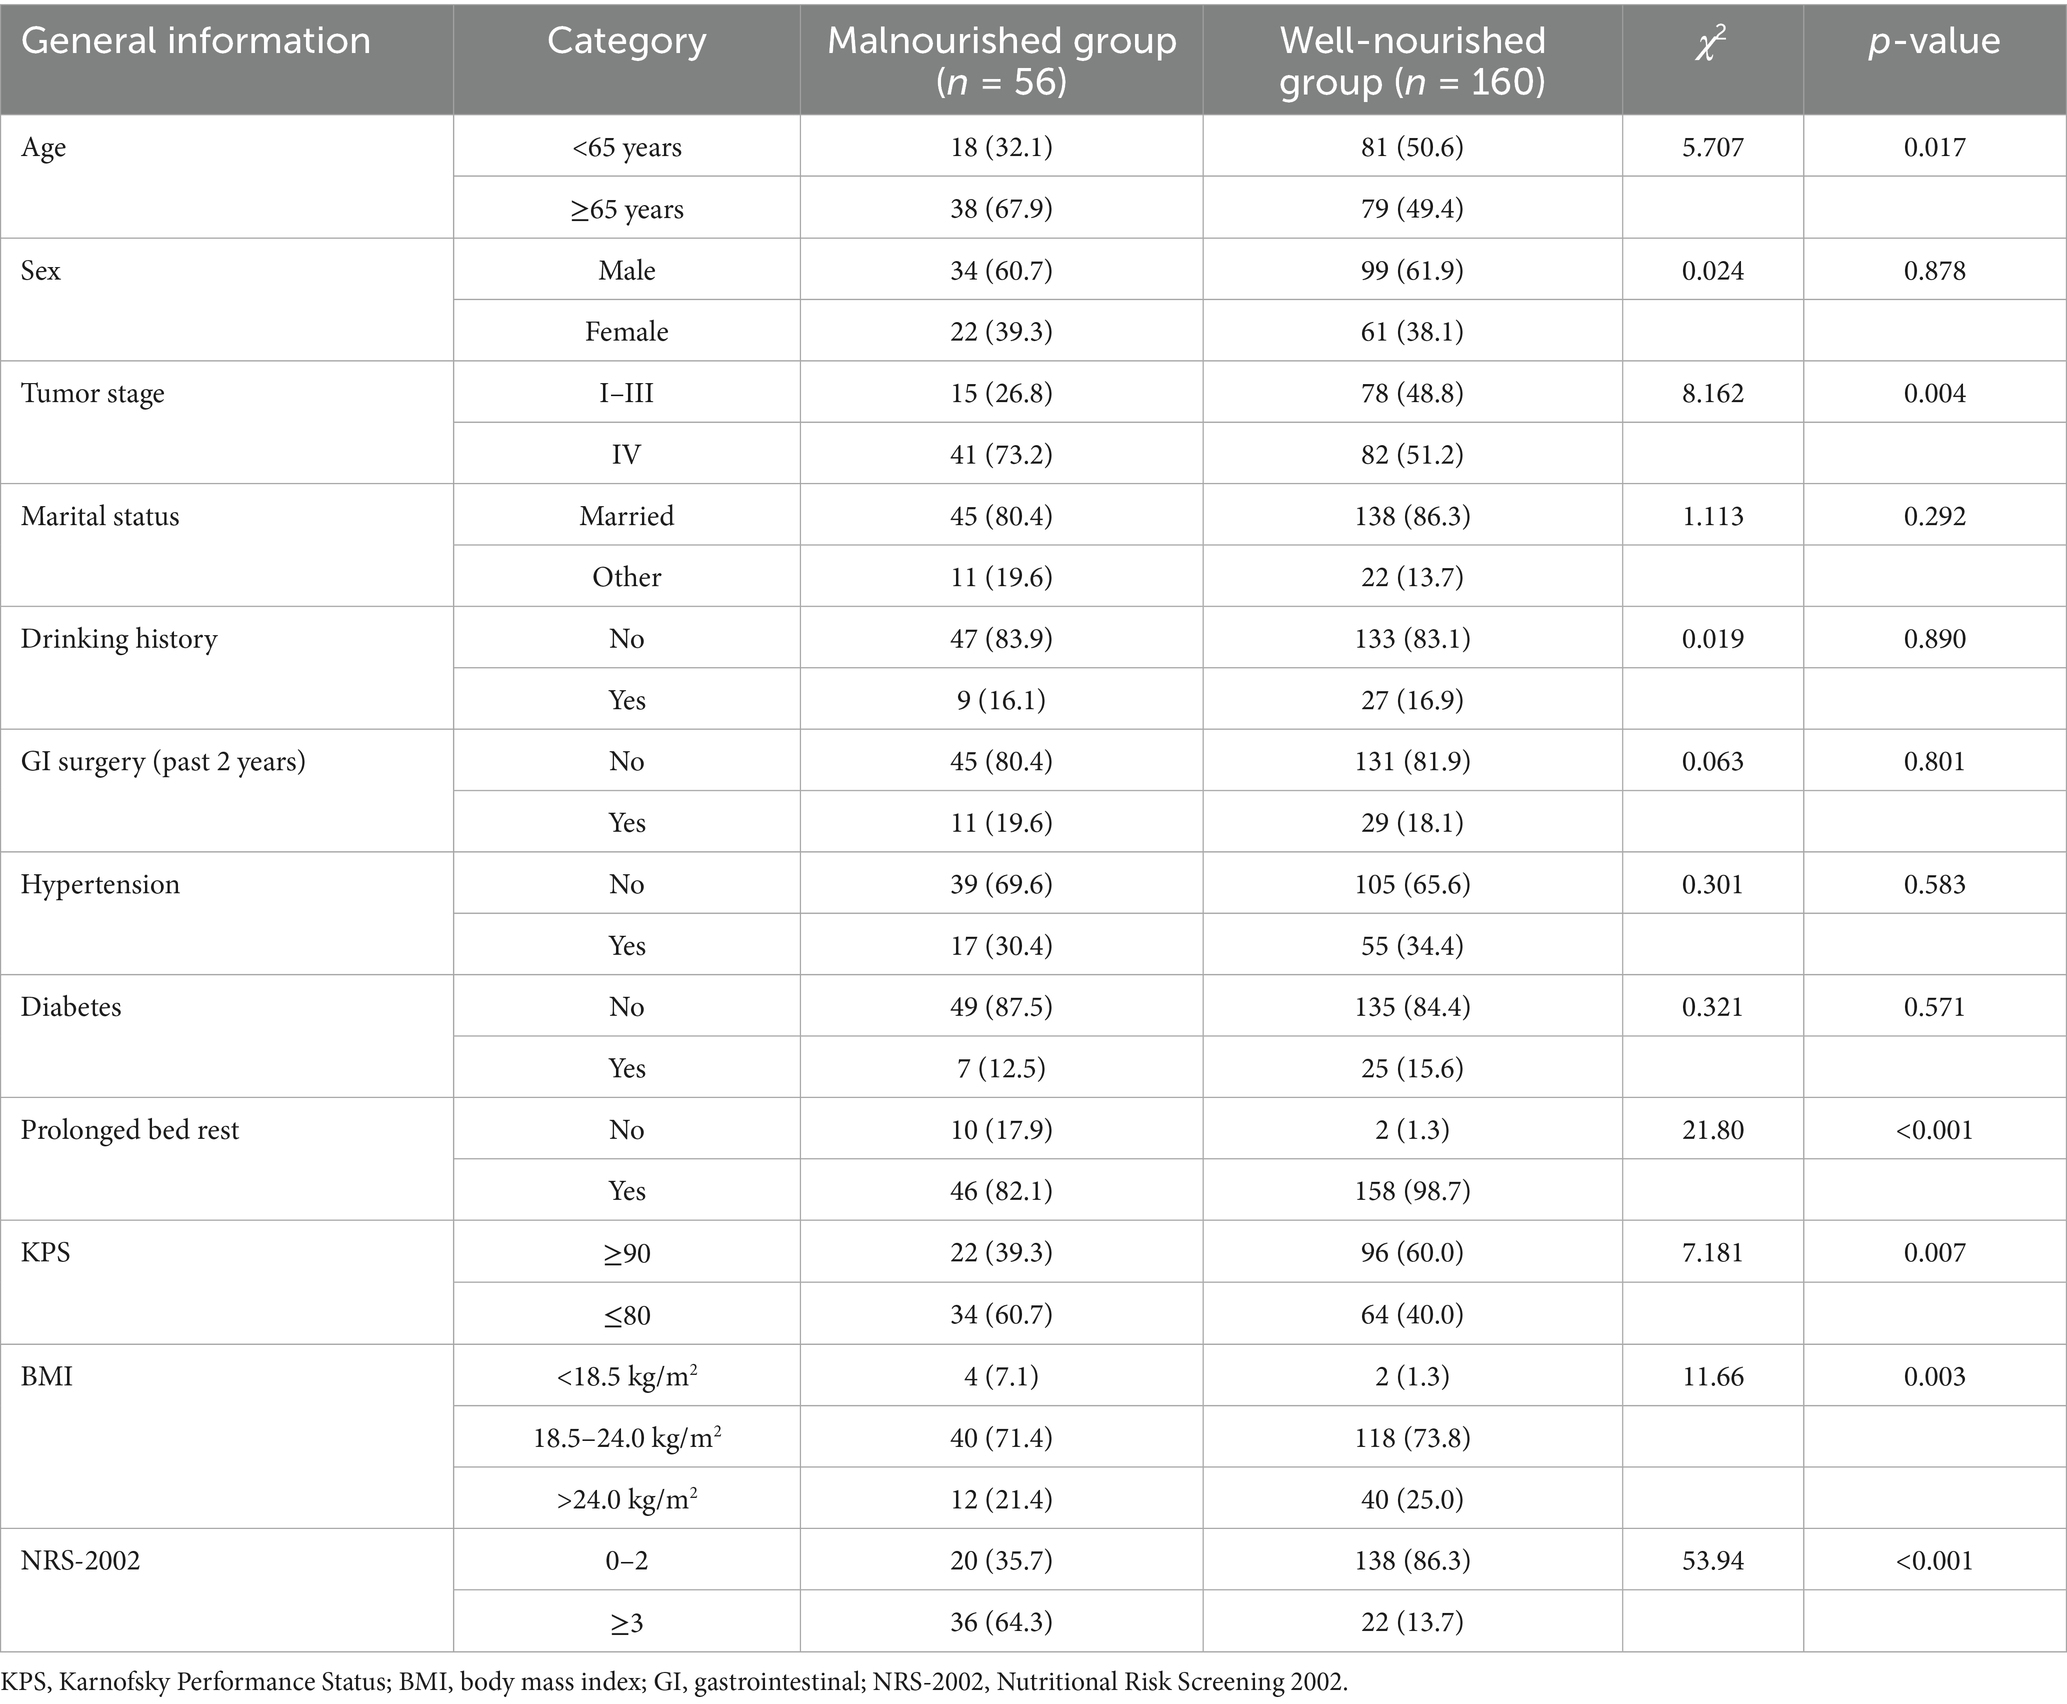Click the Malnourished group column header
The height and width of the screenshot is (1704, 2067).
[1001, 60]
